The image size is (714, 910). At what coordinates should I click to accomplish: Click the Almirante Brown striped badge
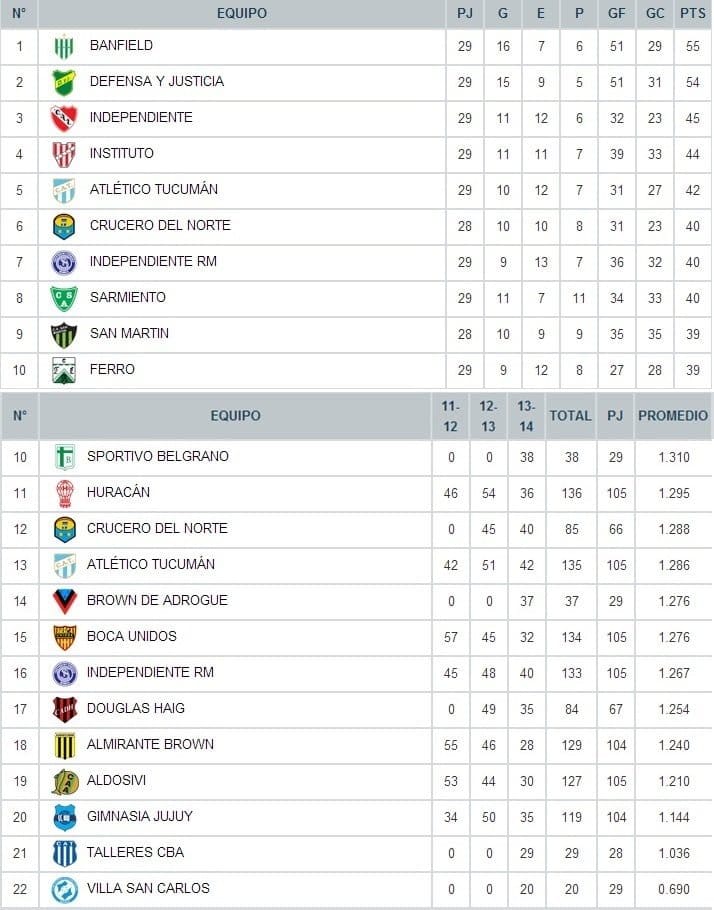click(64, 745)
